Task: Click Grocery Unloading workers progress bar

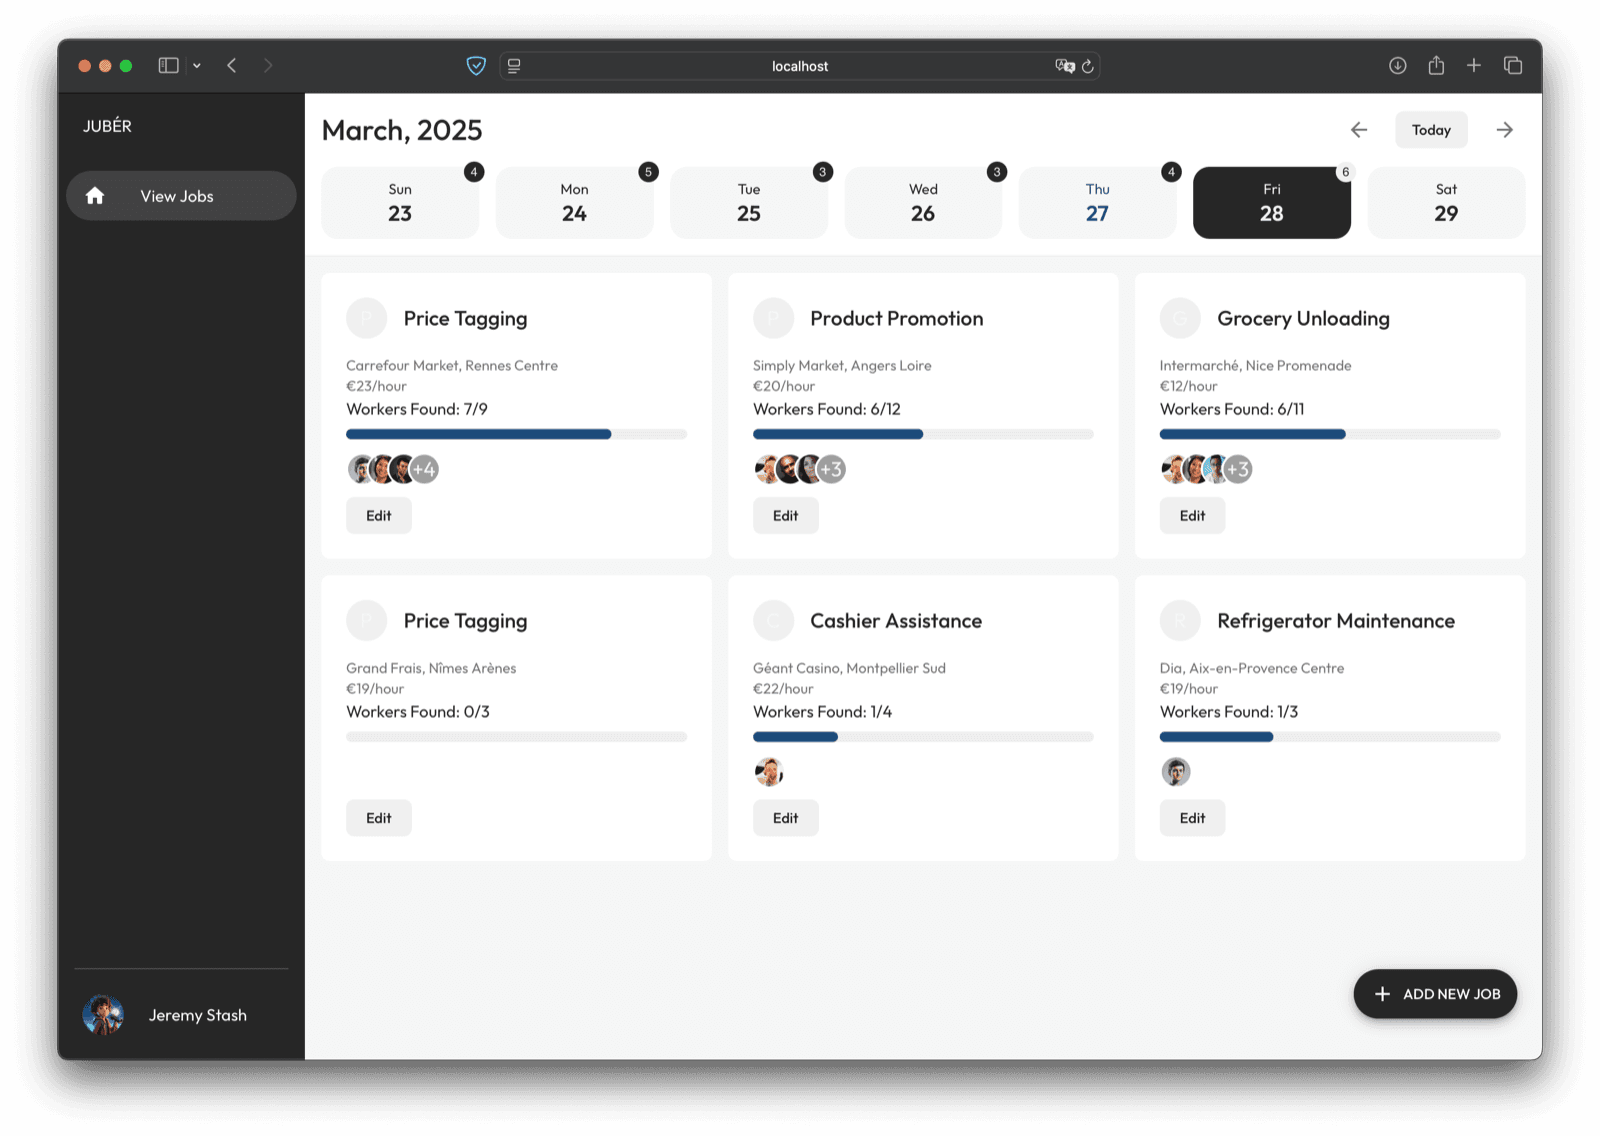Action: [x=1330, y=434]
